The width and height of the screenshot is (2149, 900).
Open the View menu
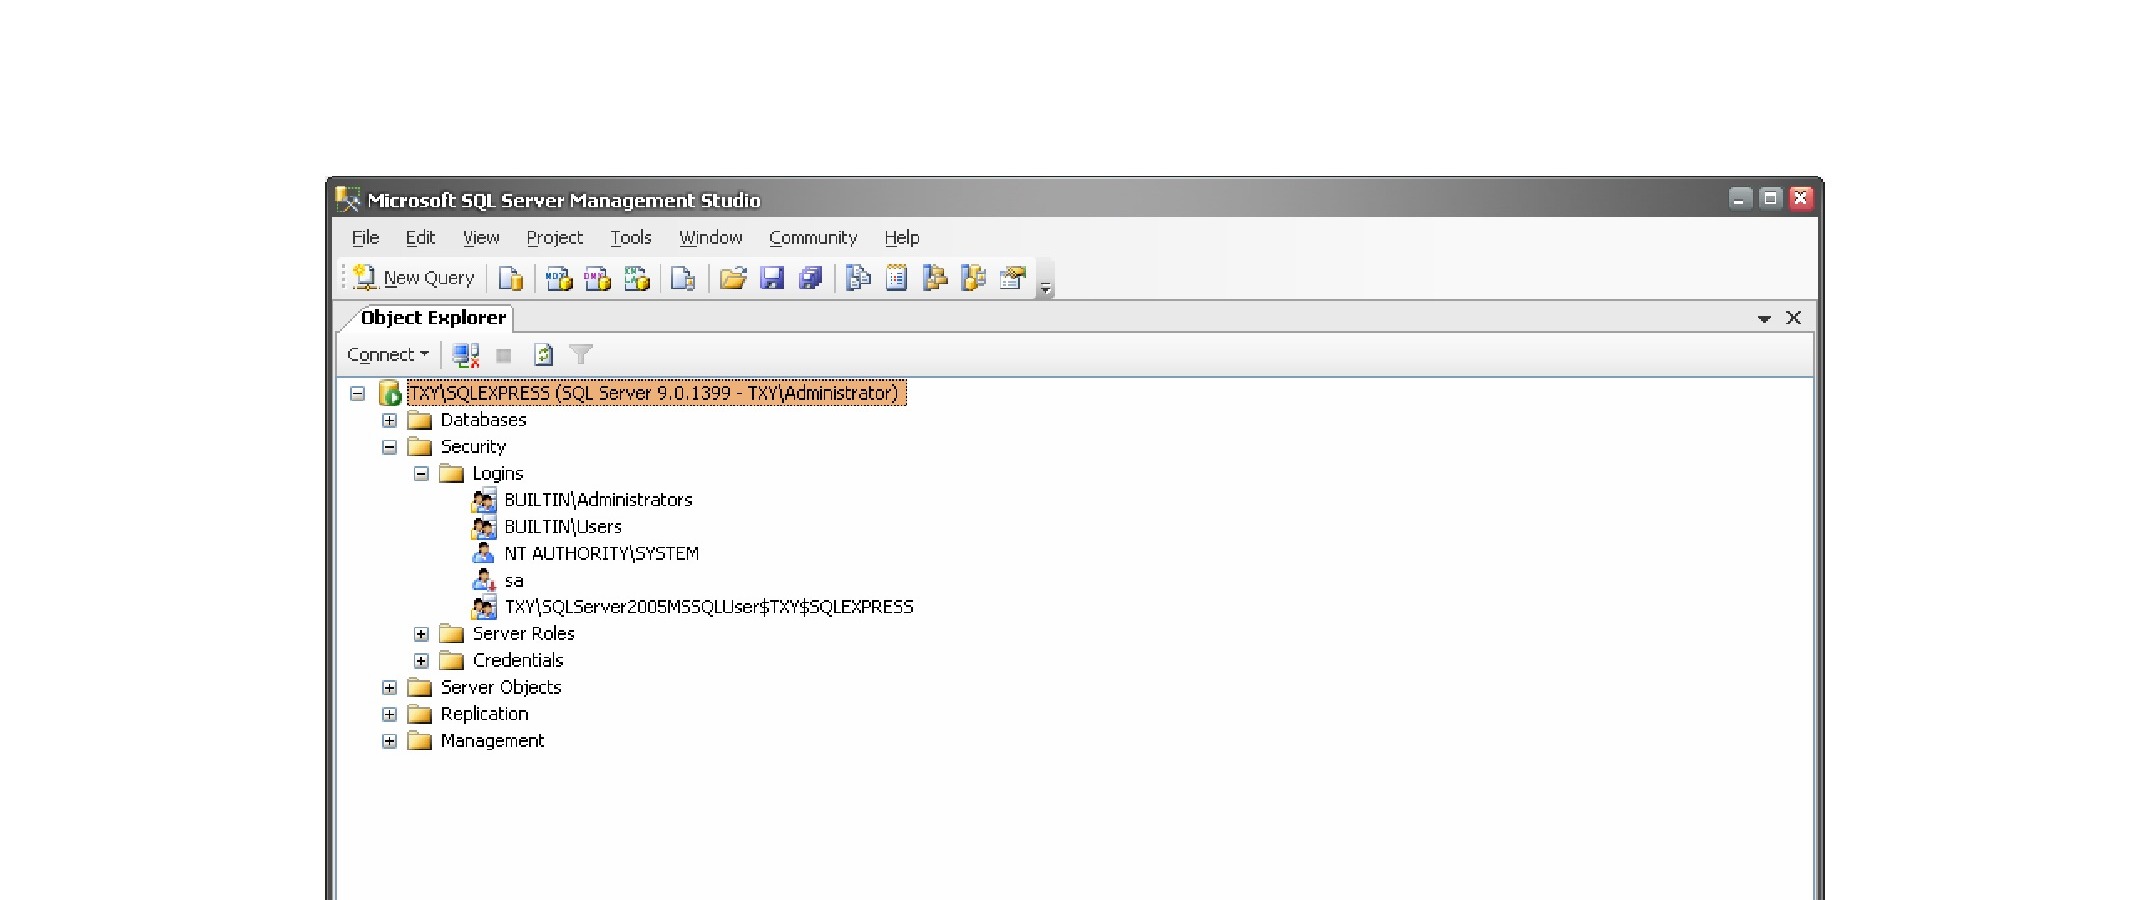pos(481,238)
